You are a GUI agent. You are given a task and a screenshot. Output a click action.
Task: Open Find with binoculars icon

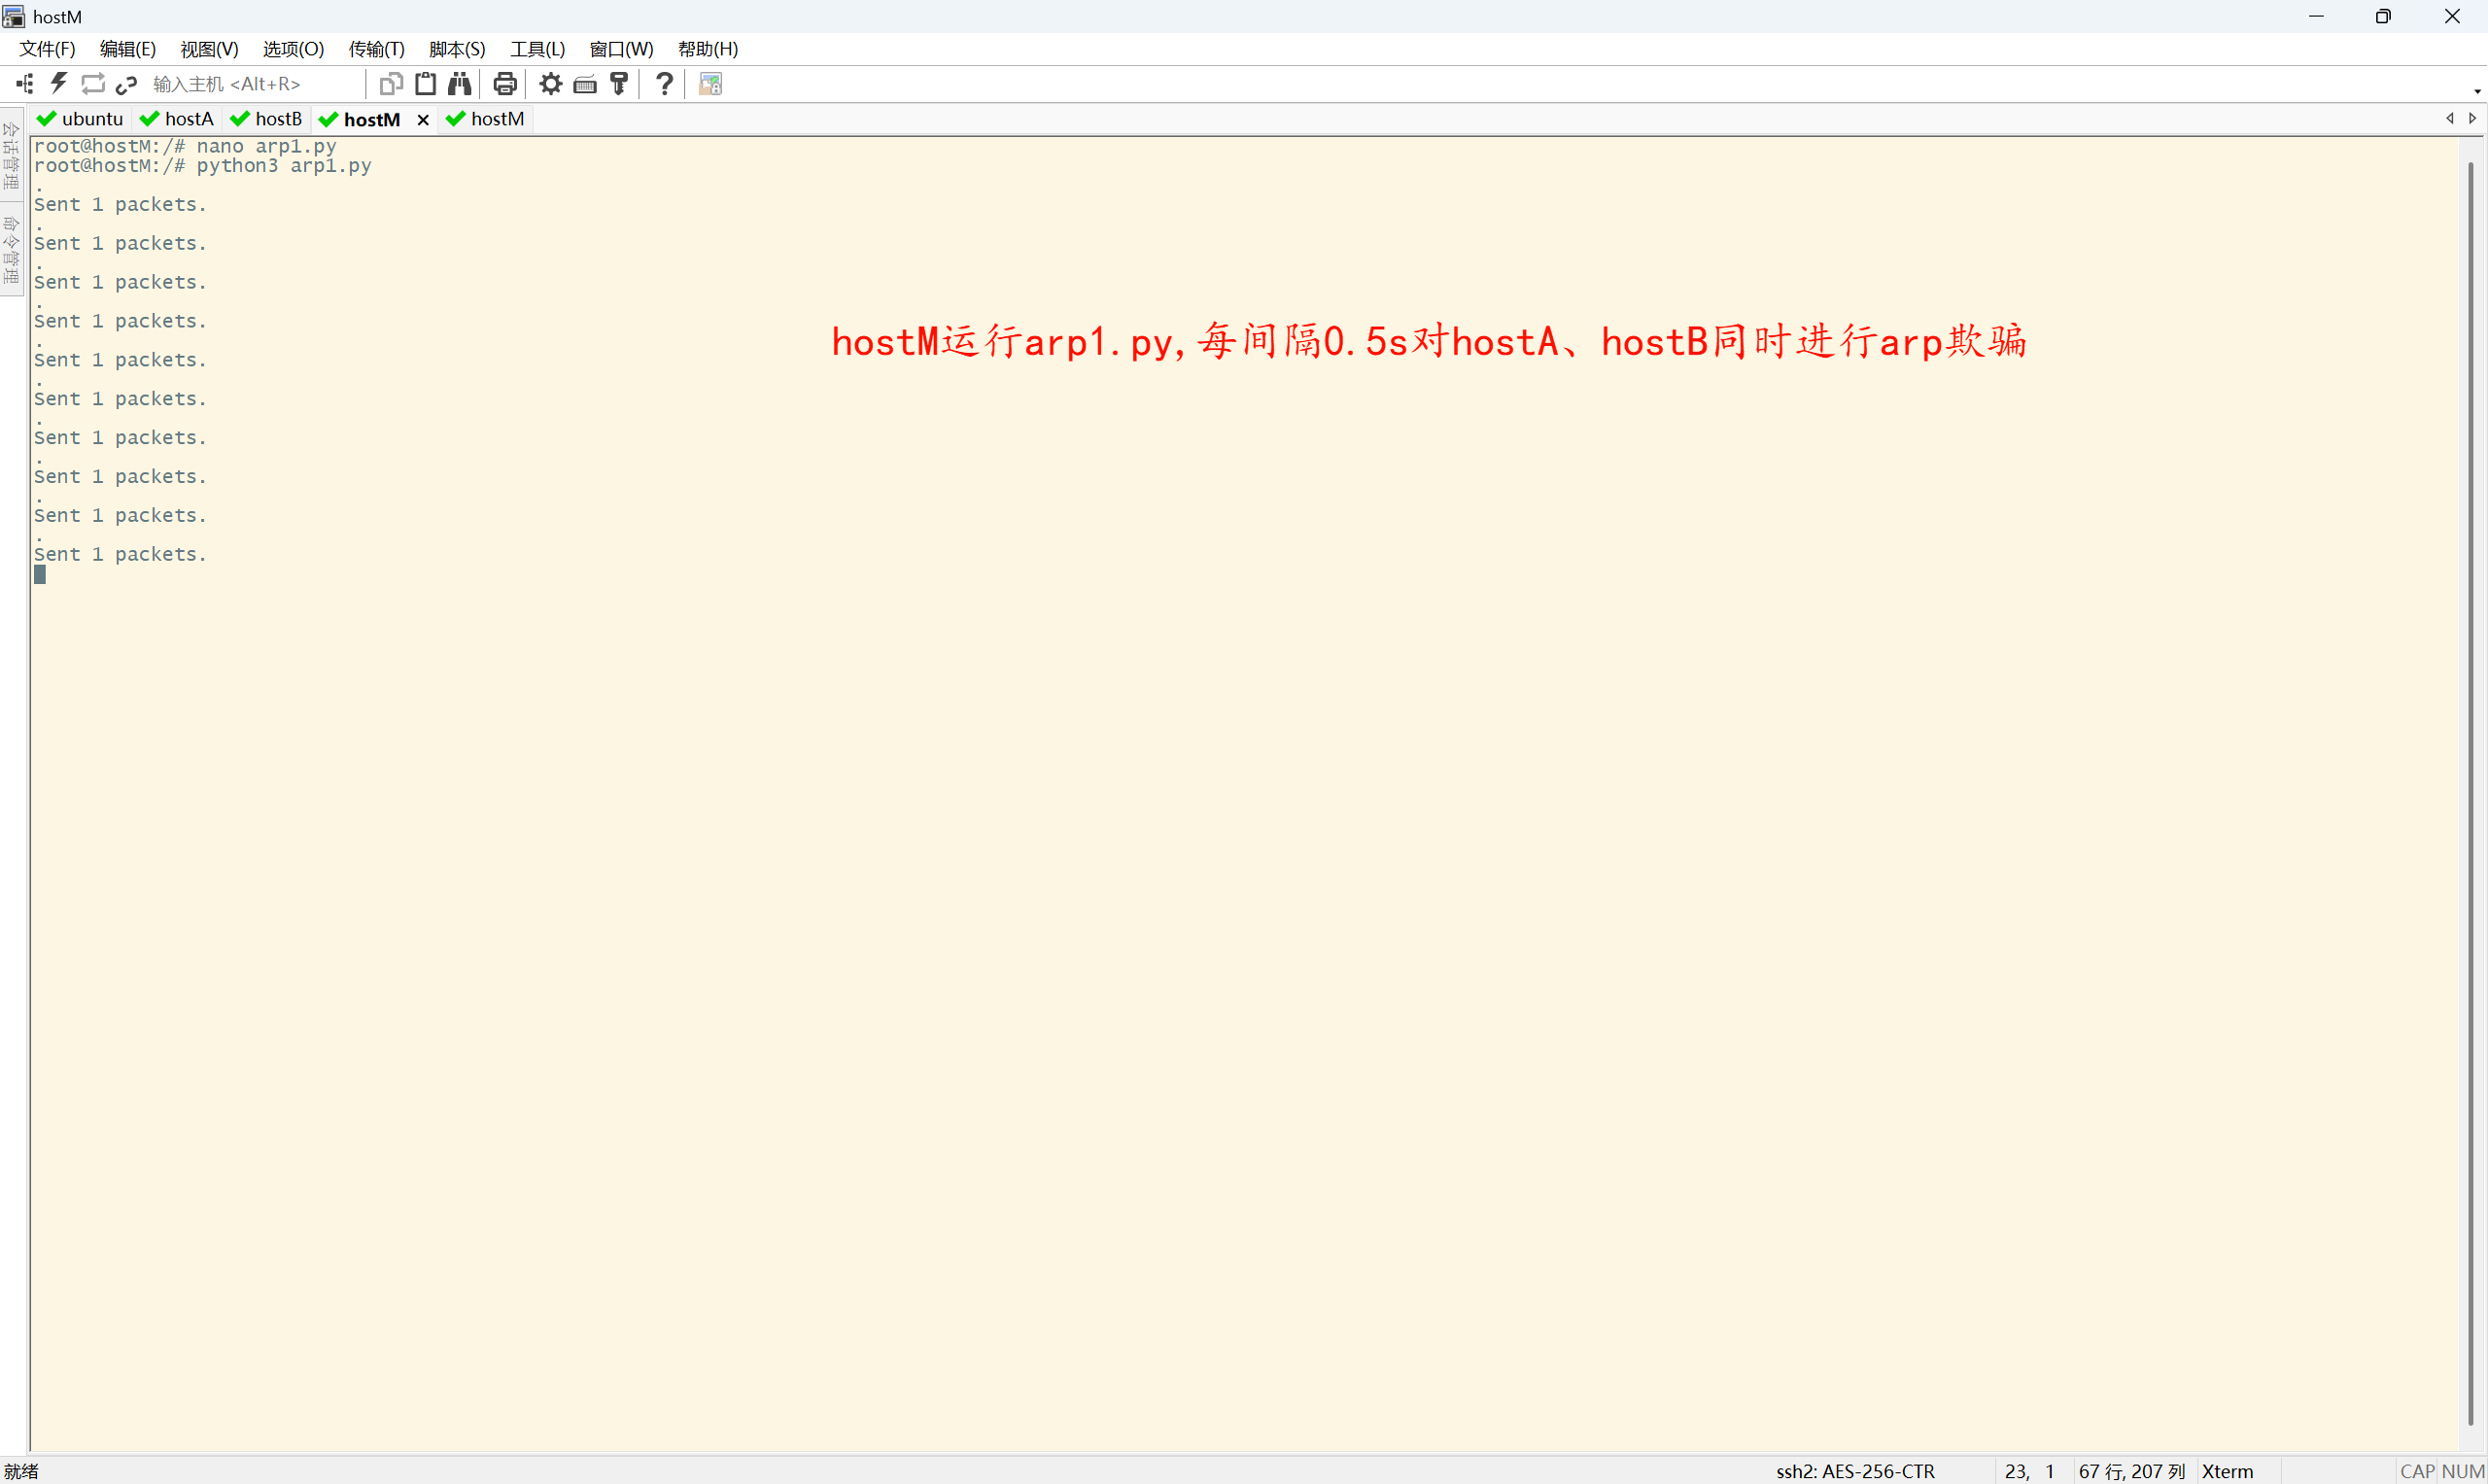point(459,84)
